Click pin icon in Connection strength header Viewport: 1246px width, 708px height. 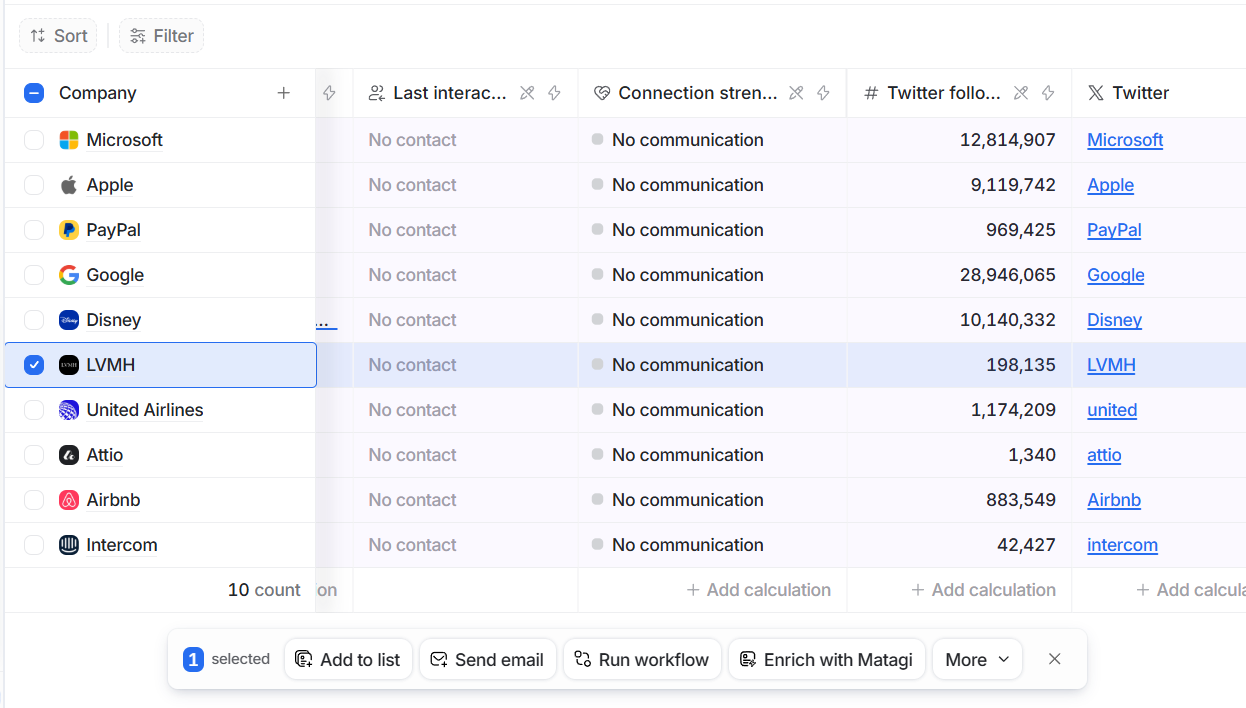[x=796, y=93]
